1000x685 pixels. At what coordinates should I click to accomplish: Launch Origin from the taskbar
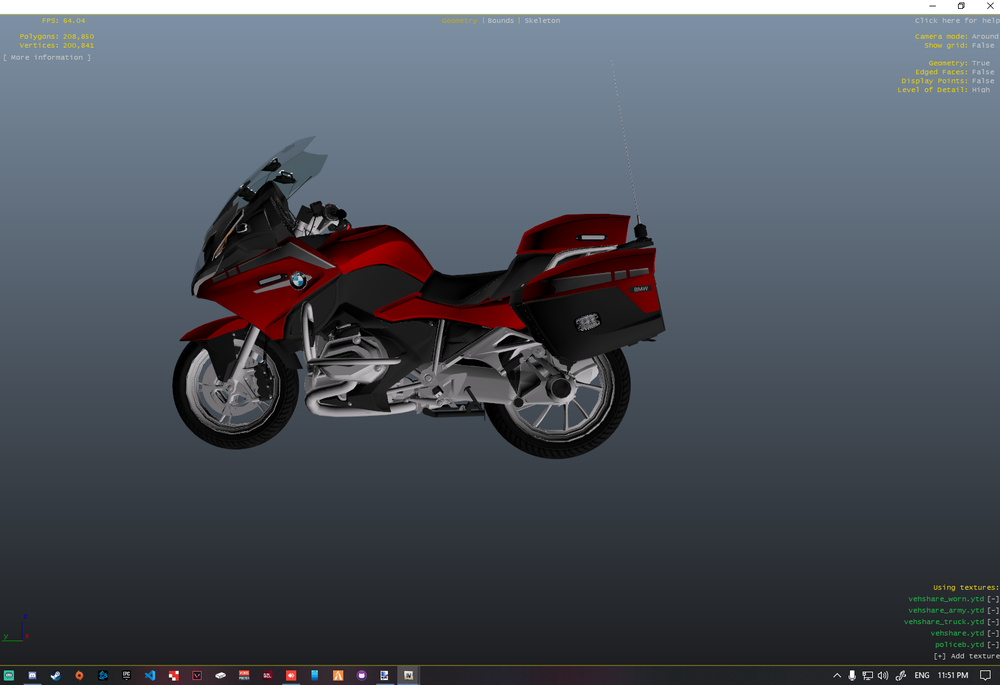click(79, 676)
